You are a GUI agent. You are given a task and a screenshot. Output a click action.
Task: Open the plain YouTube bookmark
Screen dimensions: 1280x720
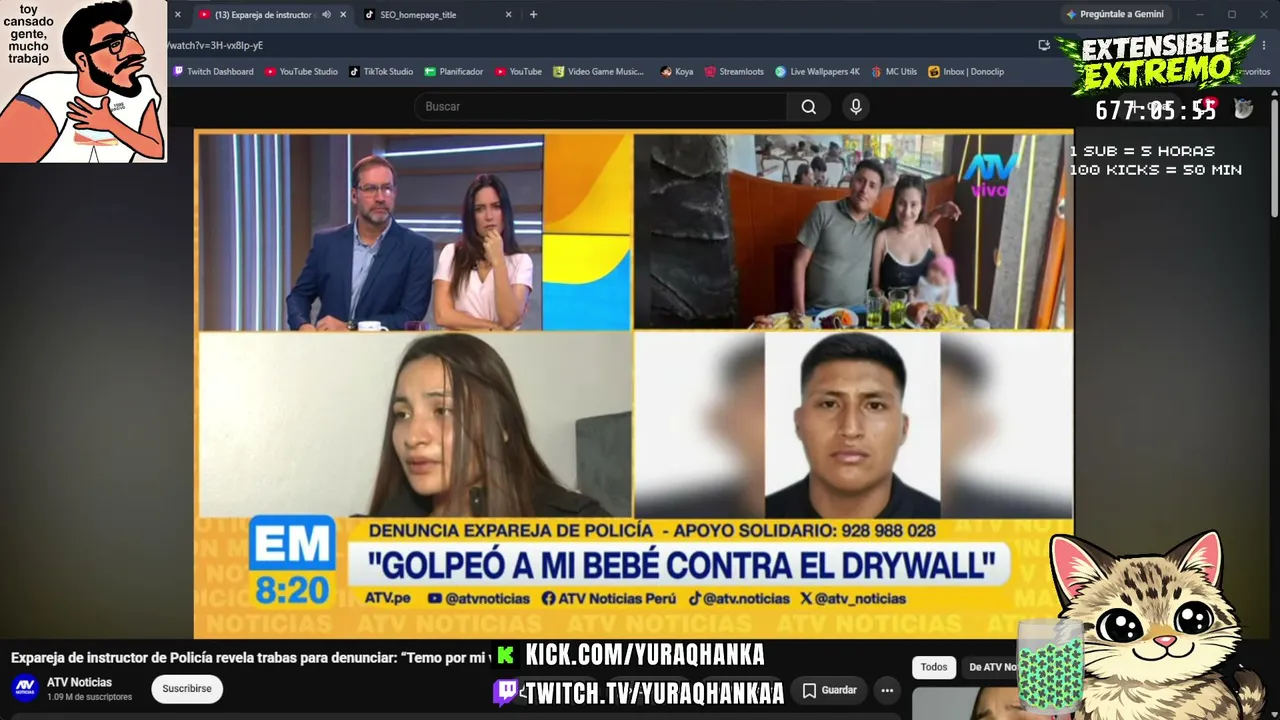[518, 72]
